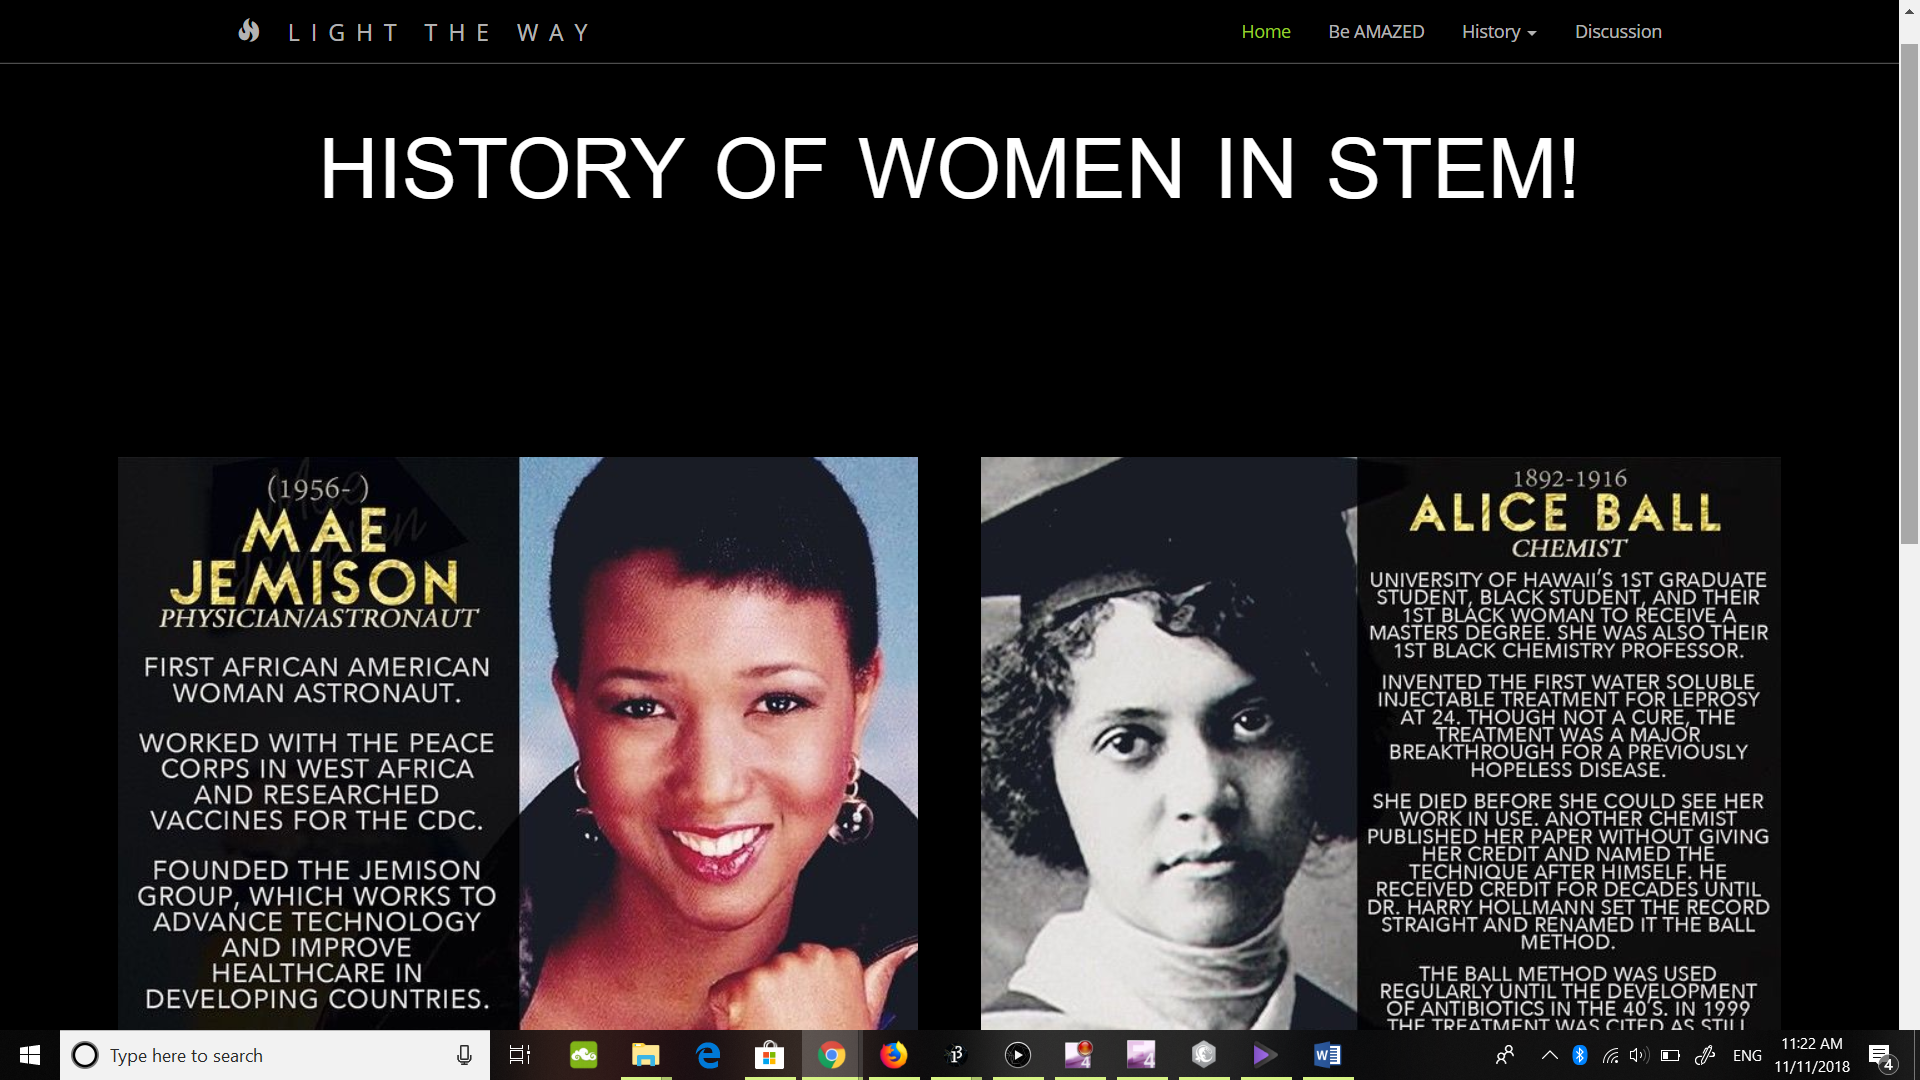Open the volume control in system tray
Image resolution: width=1920 pixels, height=1080 pixels.
coord(1638,1055)
